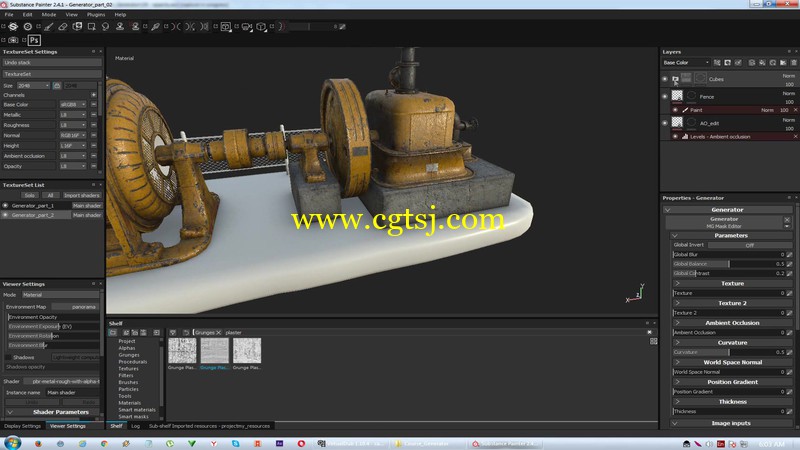Select the Generator_part_2 texture set radio
The image size is (800, 450).
(x=6, y=215)
